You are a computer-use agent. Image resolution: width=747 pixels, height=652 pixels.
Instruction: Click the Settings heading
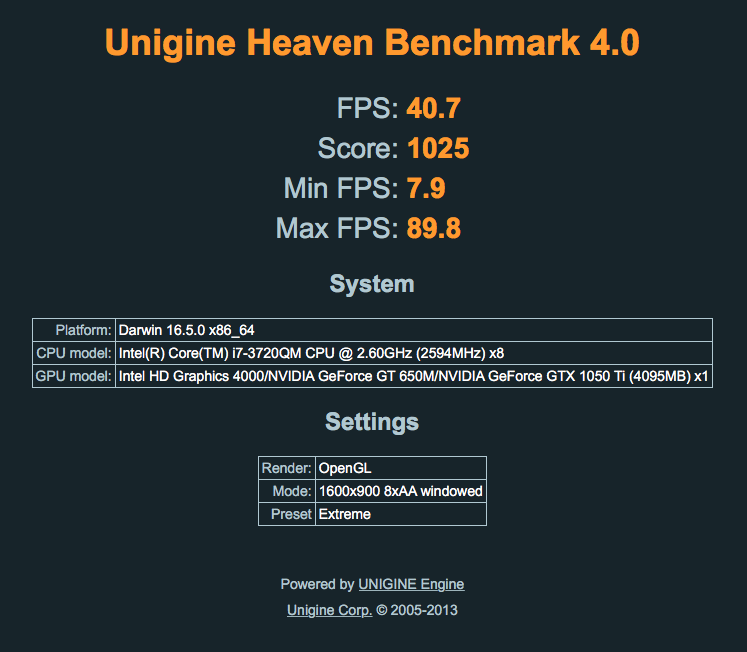[372, 422]
